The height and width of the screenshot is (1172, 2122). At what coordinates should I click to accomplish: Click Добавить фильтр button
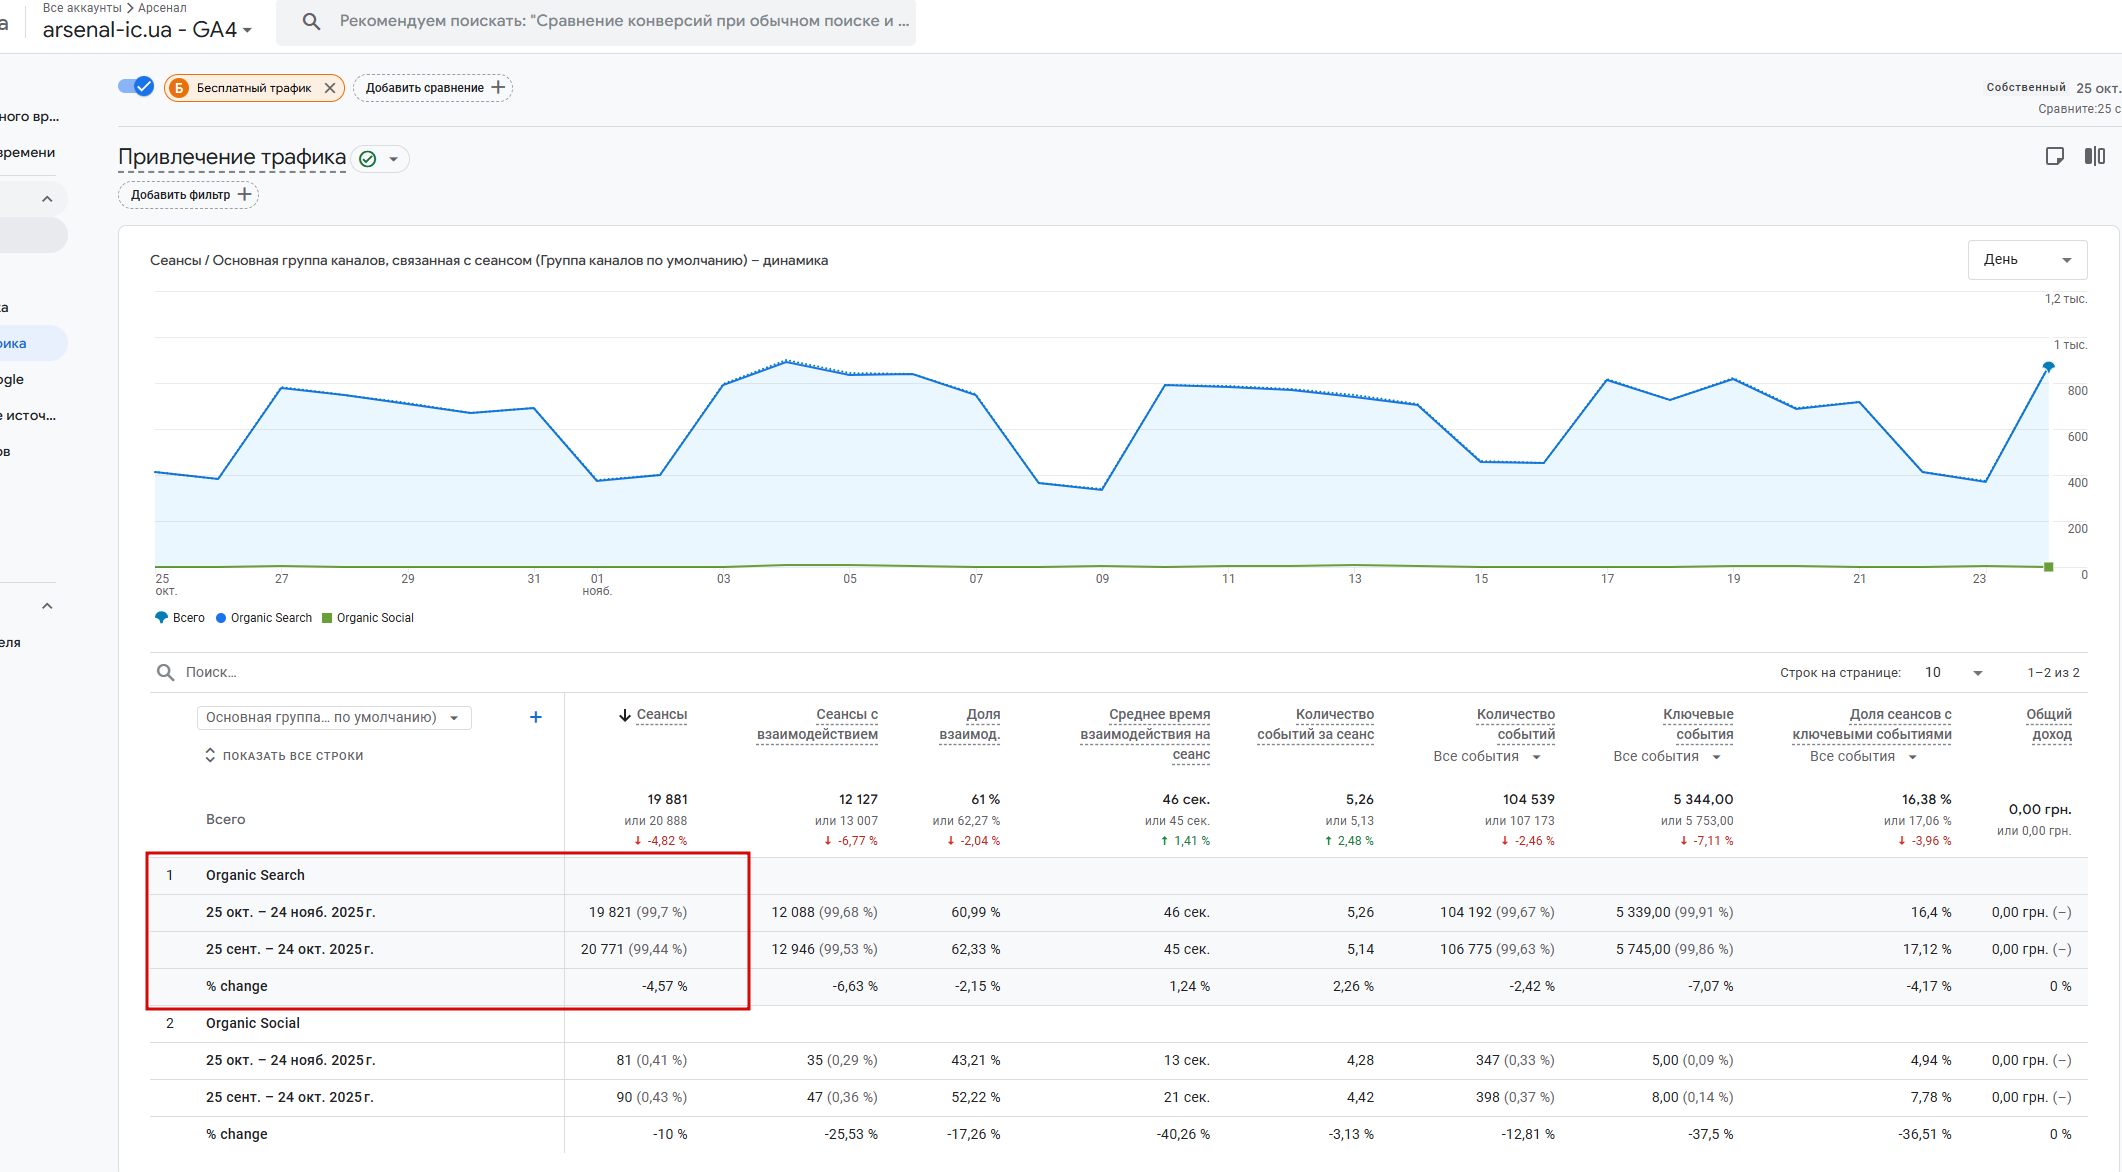(189, 194)
